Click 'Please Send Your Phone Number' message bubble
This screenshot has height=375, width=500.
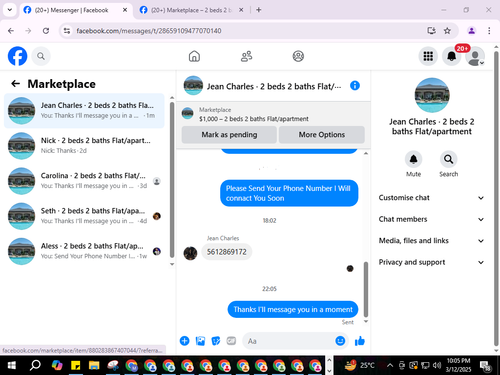[289, 193]
